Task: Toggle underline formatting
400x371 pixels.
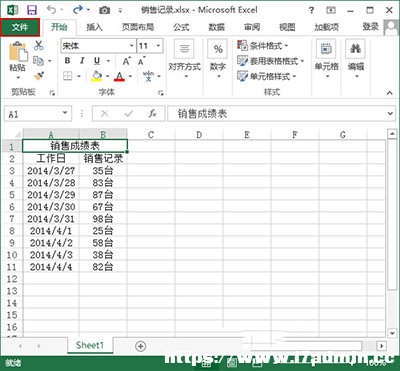Action: (x=97, y=61)
